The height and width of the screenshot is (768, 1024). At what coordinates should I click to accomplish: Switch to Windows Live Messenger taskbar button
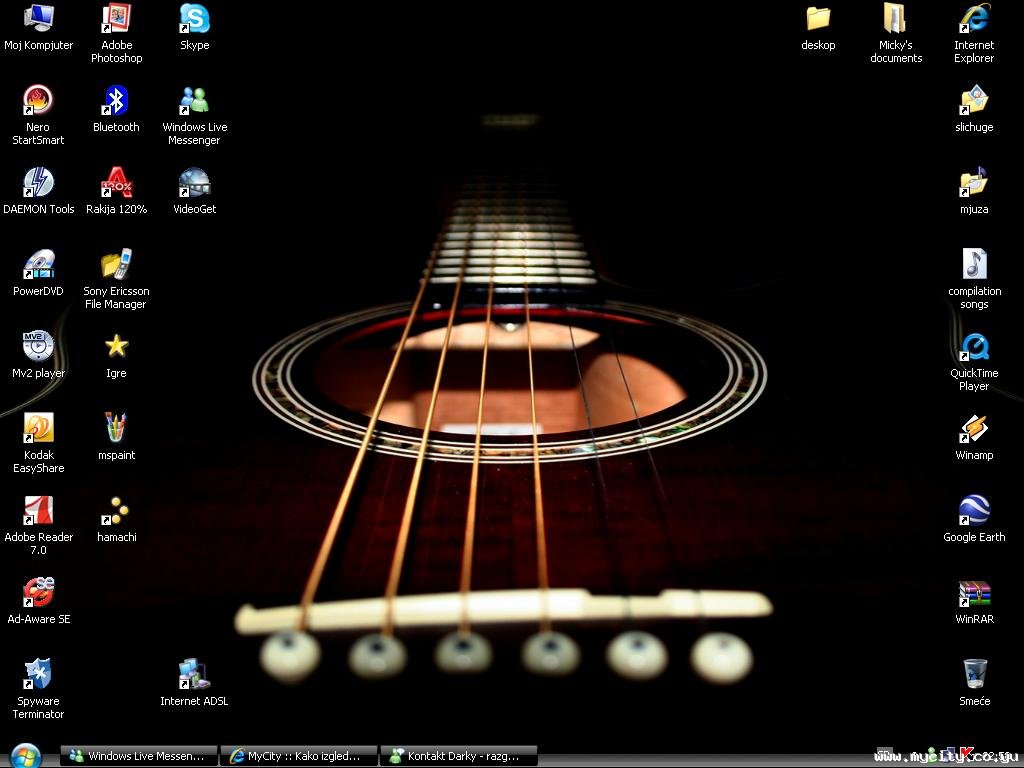pos(138,756)
